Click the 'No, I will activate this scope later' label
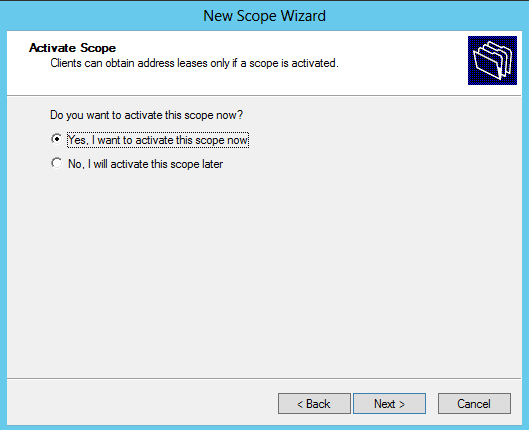Viewport: 529px width, 430px height. (x=145, y=164)
